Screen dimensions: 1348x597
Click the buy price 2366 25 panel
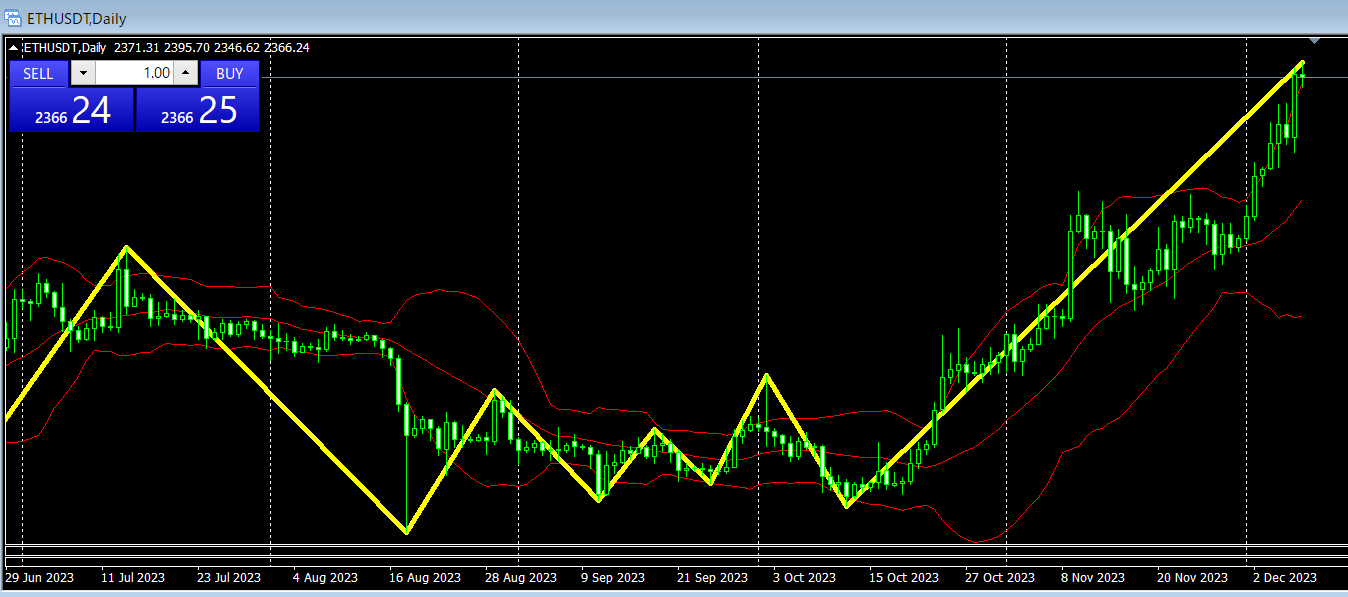(197, 110)
